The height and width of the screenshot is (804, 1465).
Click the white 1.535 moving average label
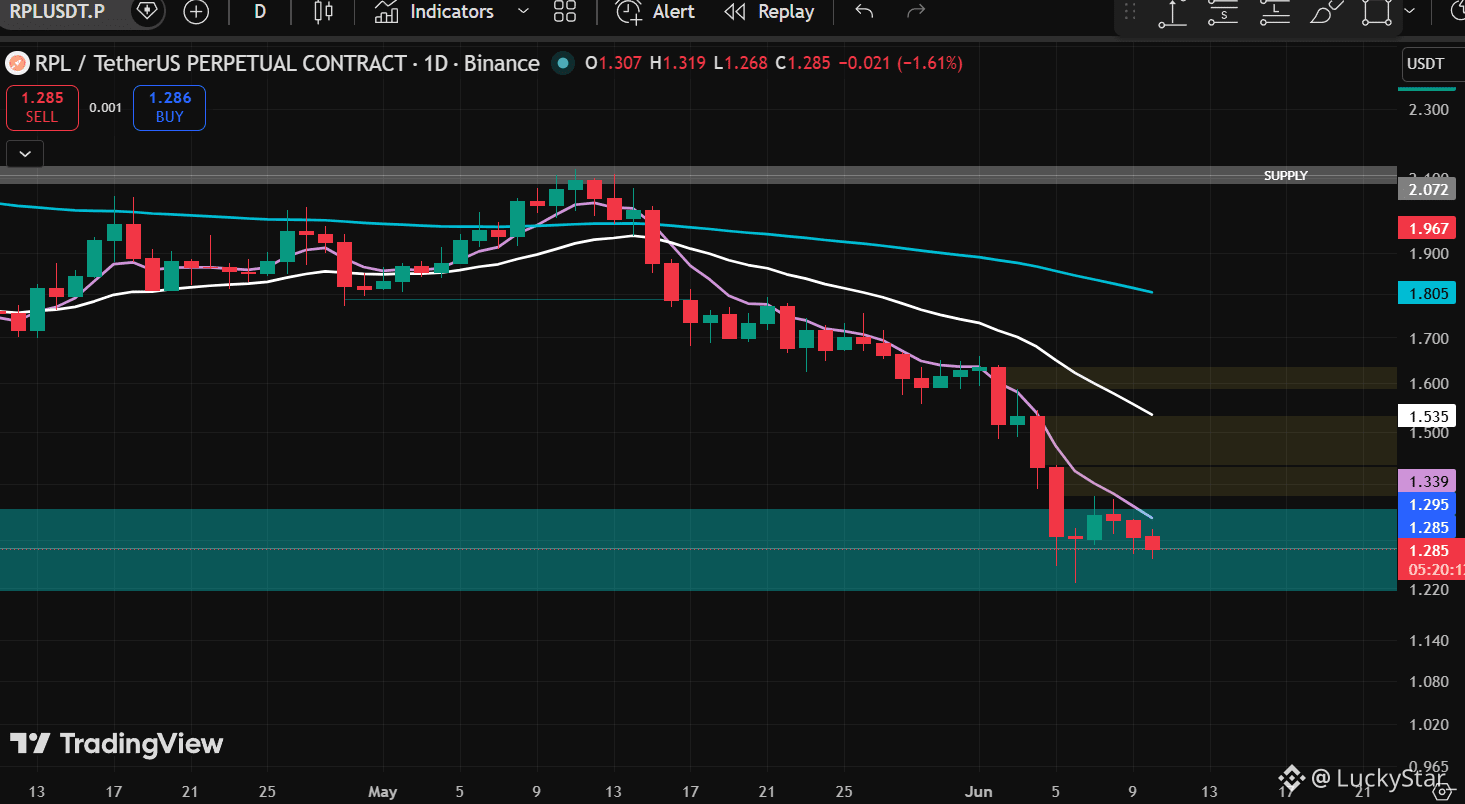tap(1428, 416)
